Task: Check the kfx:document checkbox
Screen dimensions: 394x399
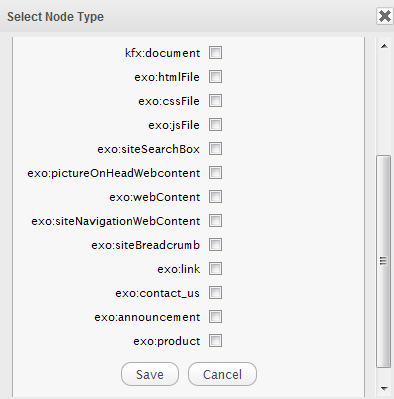Action: click(x=215, y=53)
